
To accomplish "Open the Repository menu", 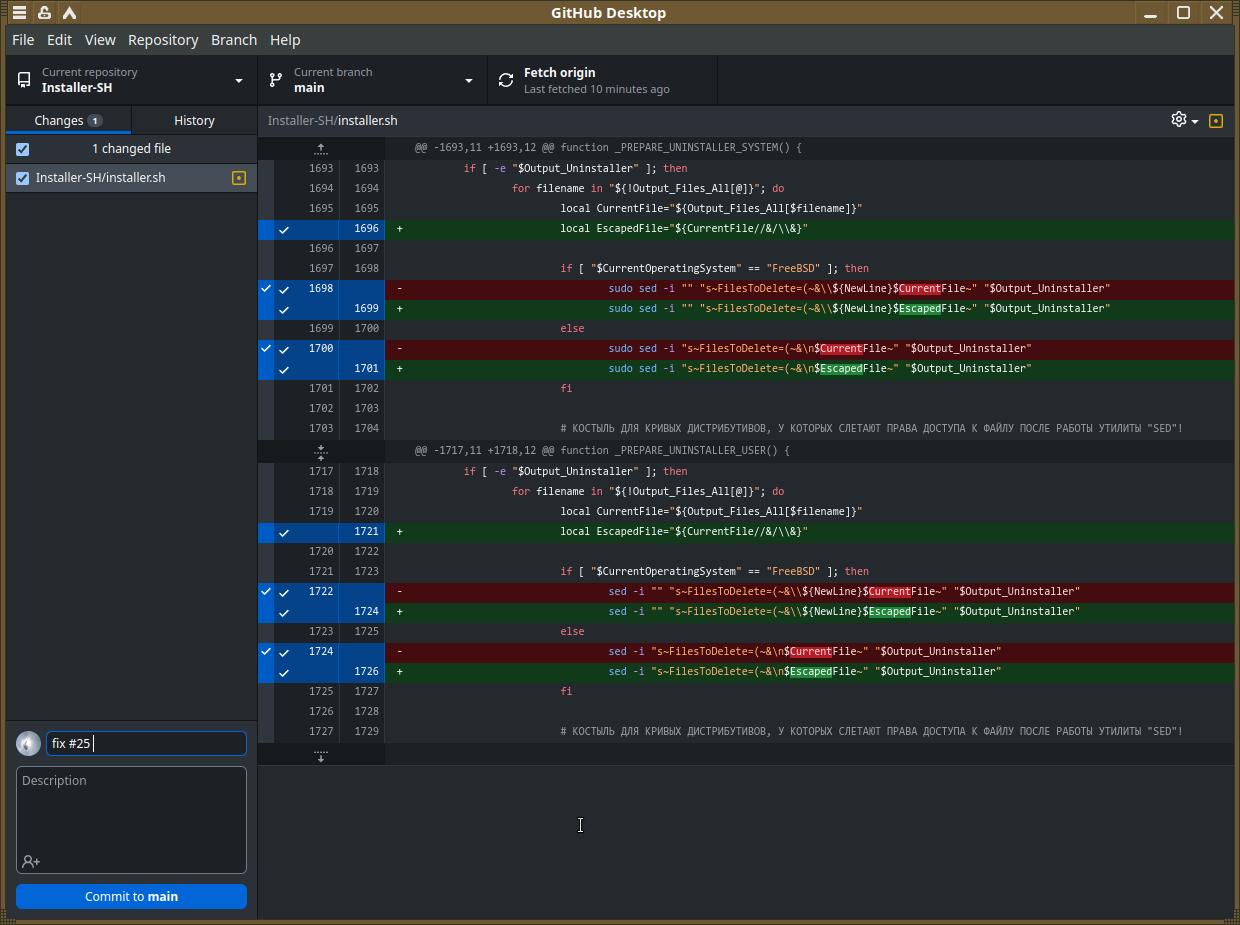I will point(163,40).
